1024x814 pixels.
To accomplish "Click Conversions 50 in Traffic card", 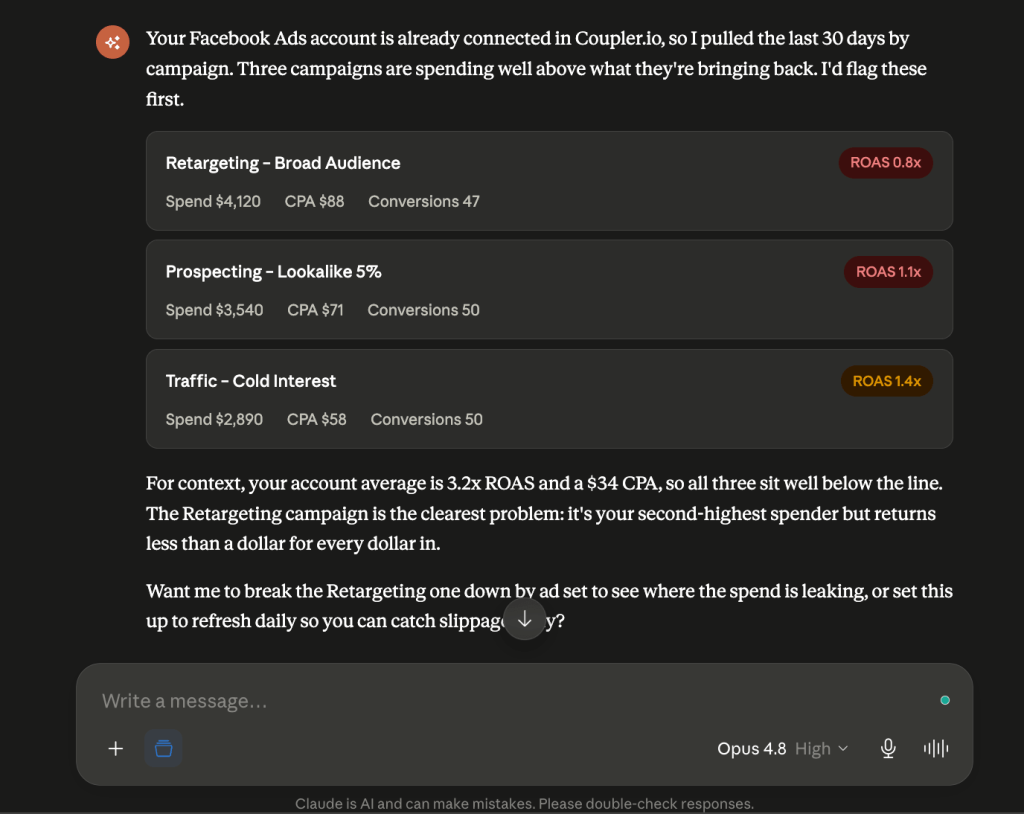I will [426, 419].
